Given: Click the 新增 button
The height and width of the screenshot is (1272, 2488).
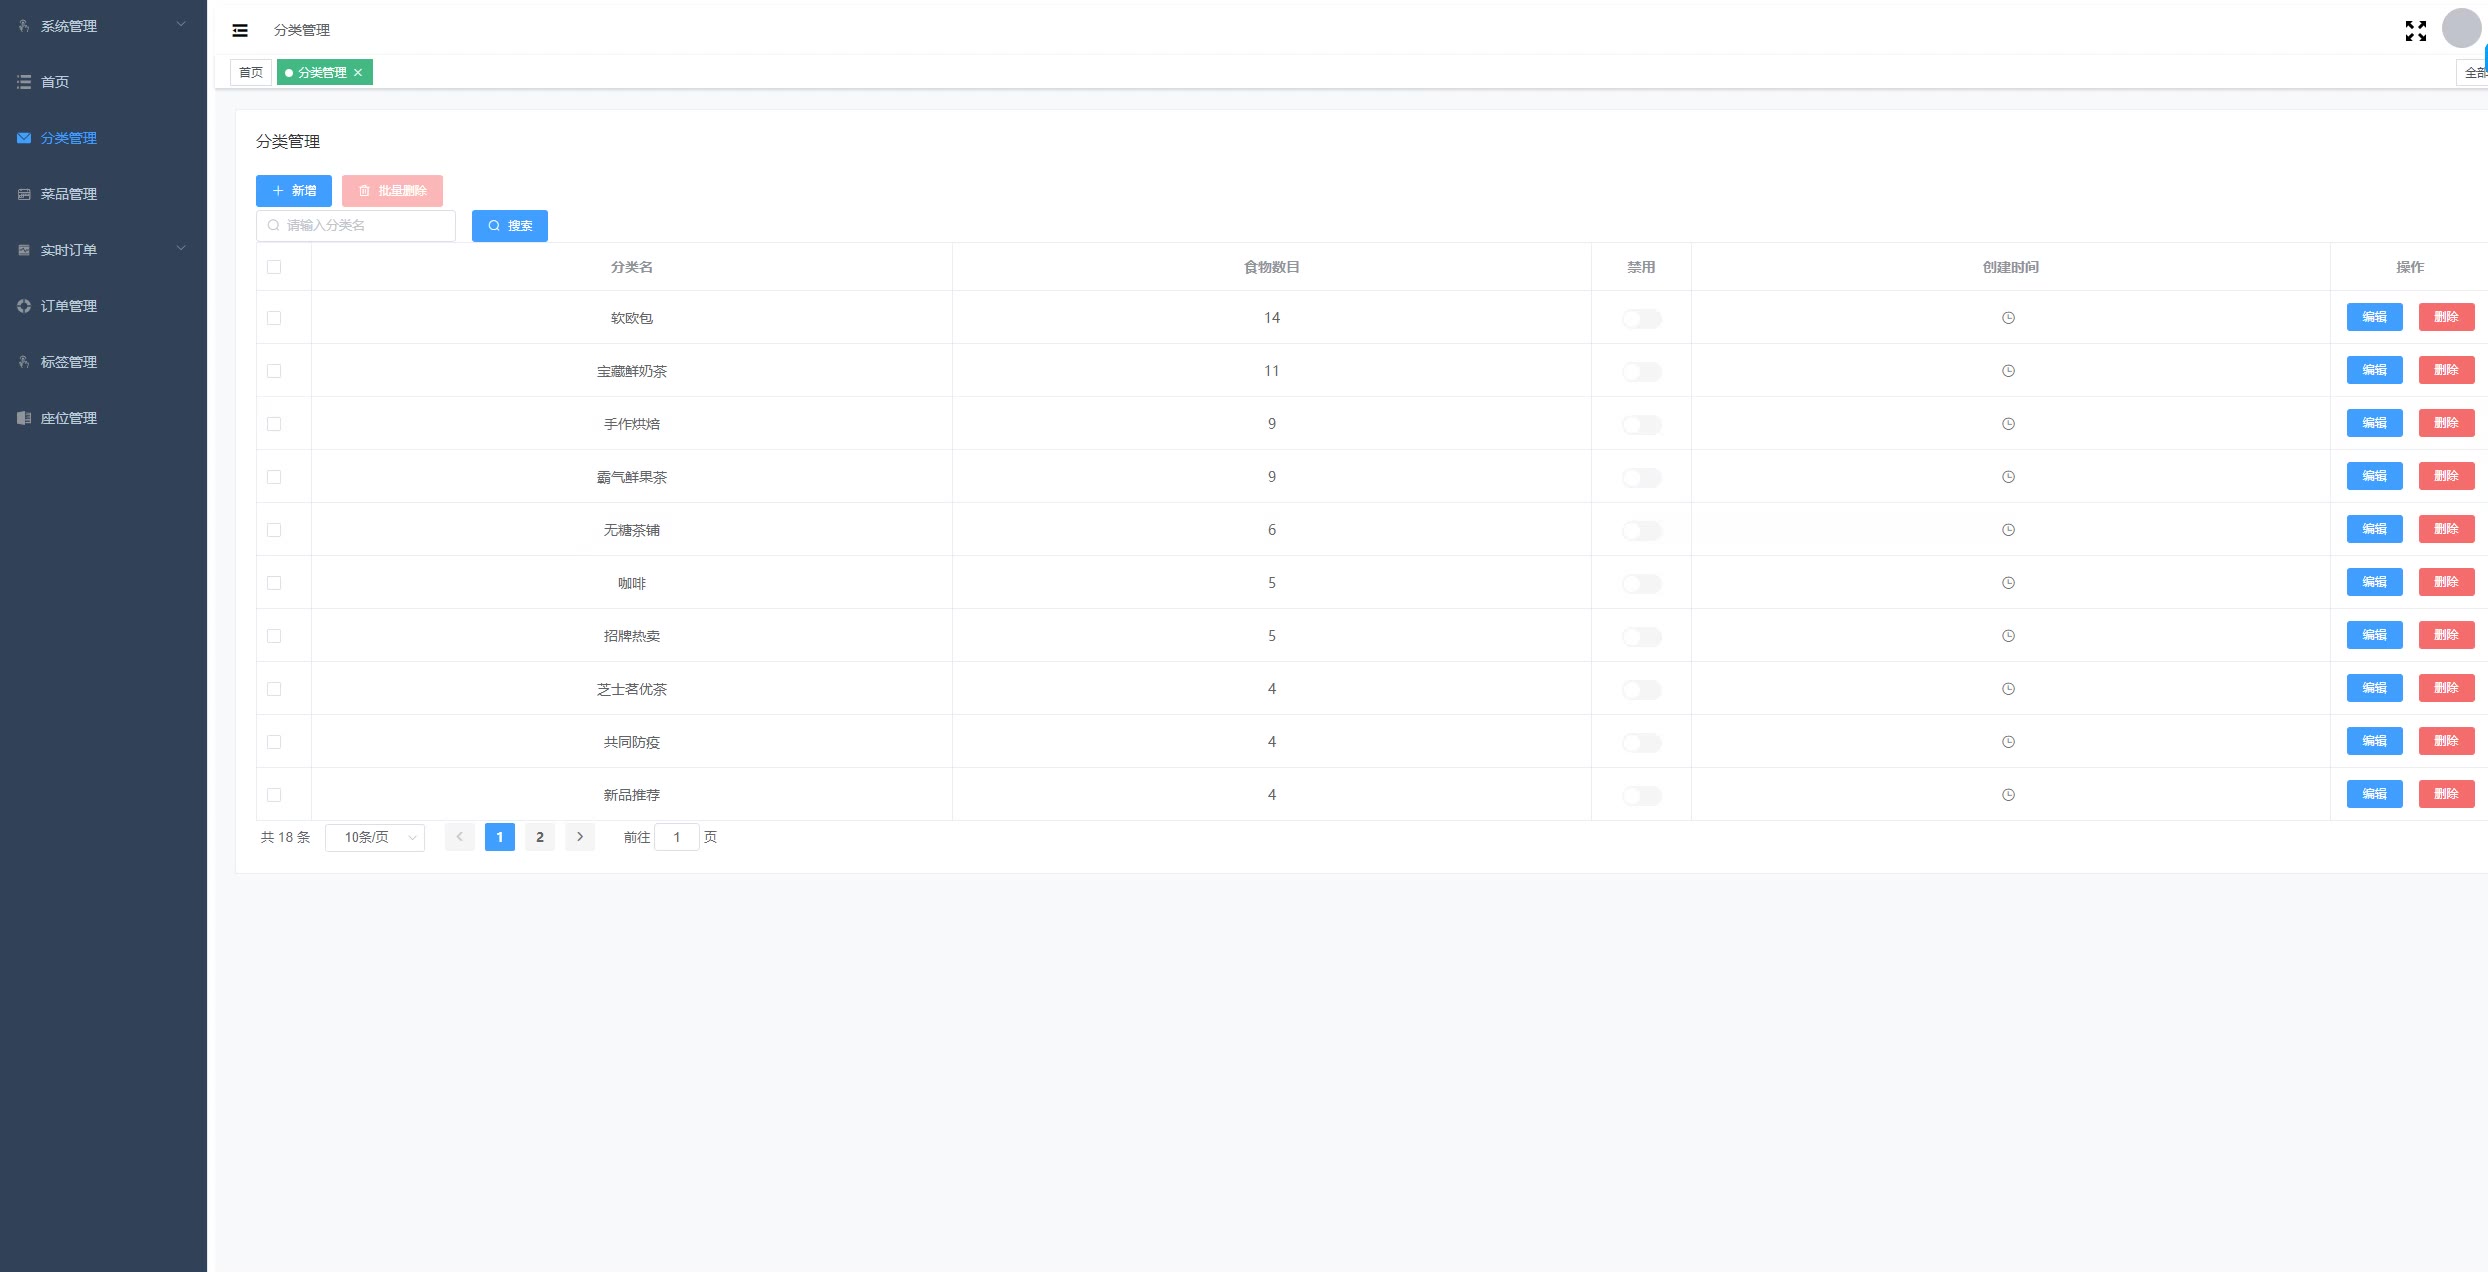Looking at the screenshot, I should tap(293, 190).
